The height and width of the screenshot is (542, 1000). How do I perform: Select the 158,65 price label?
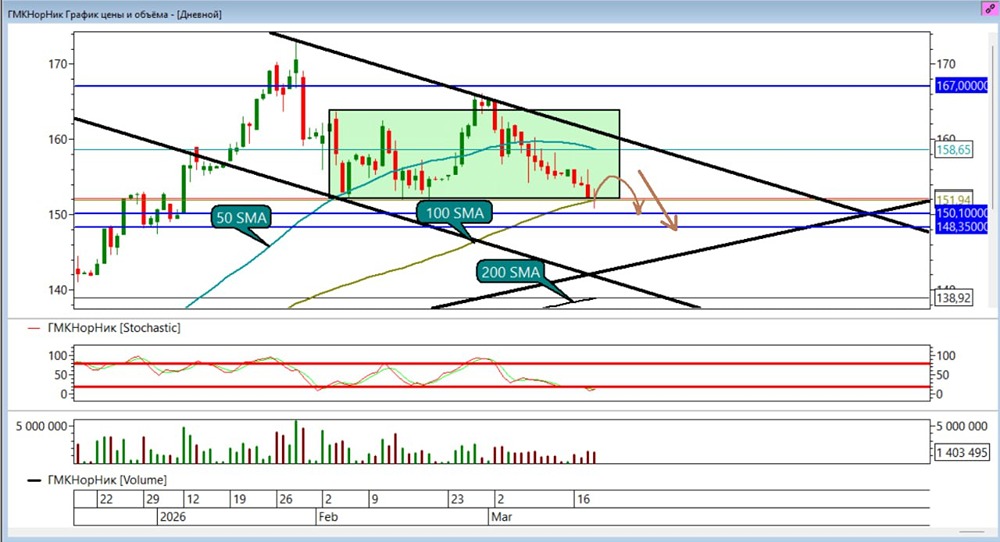click(953, 150)
